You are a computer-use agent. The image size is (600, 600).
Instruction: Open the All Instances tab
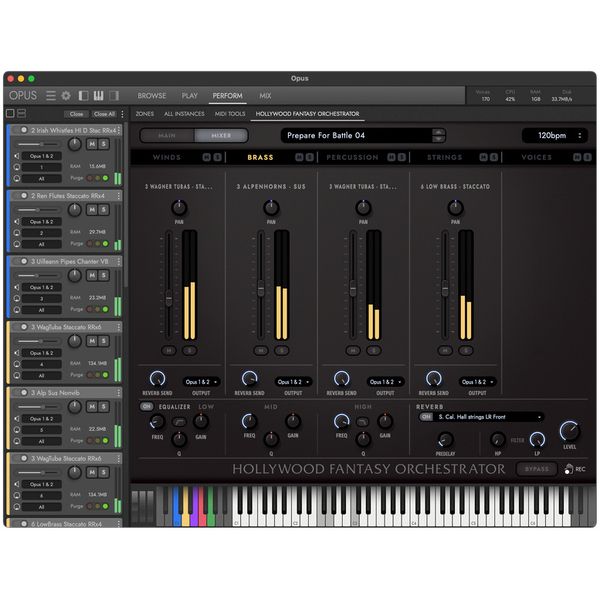184,114
